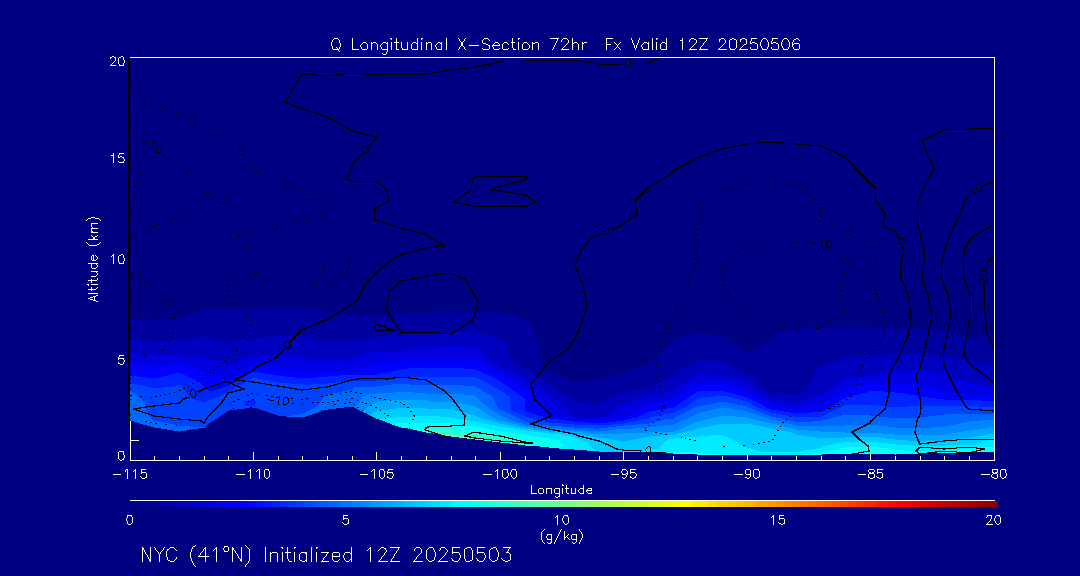The image size is (1080, 576).
Task: Click the 20 km altitude axis tick label
Action: tap(115, 61)
